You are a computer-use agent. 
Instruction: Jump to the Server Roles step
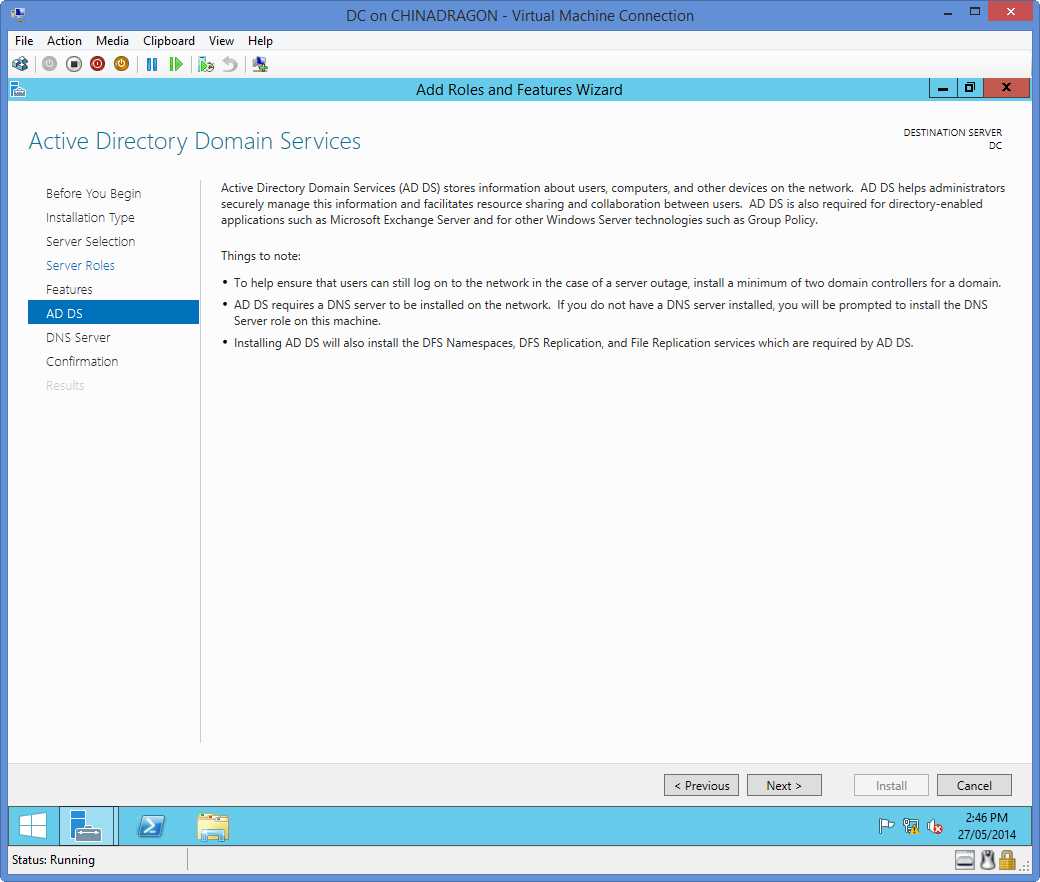coord(80,265)
